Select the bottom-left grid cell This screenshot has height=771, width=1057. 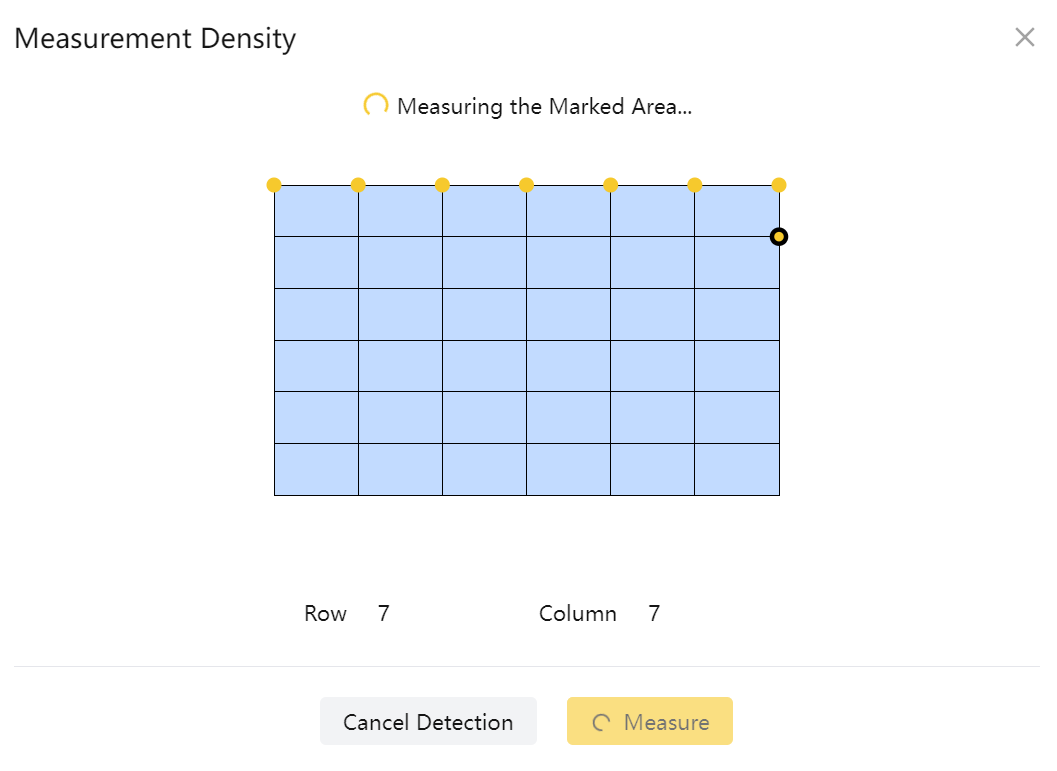click(316, 469)
